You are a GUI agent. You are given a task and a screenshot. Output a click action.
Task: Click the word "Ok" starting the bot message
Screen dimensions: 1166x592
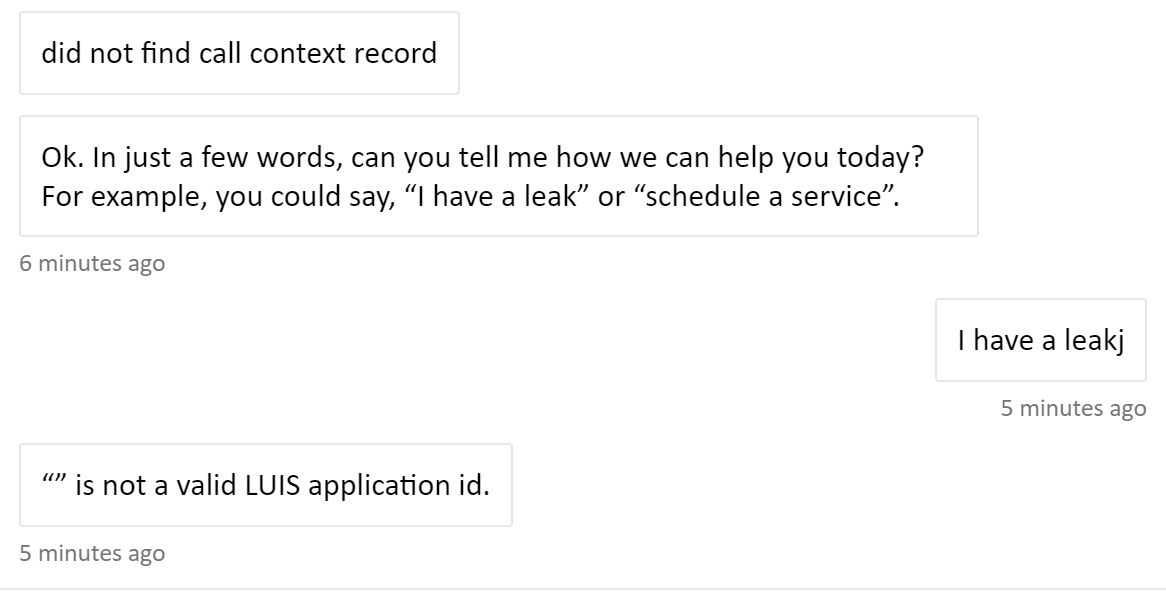coord(58,157)
